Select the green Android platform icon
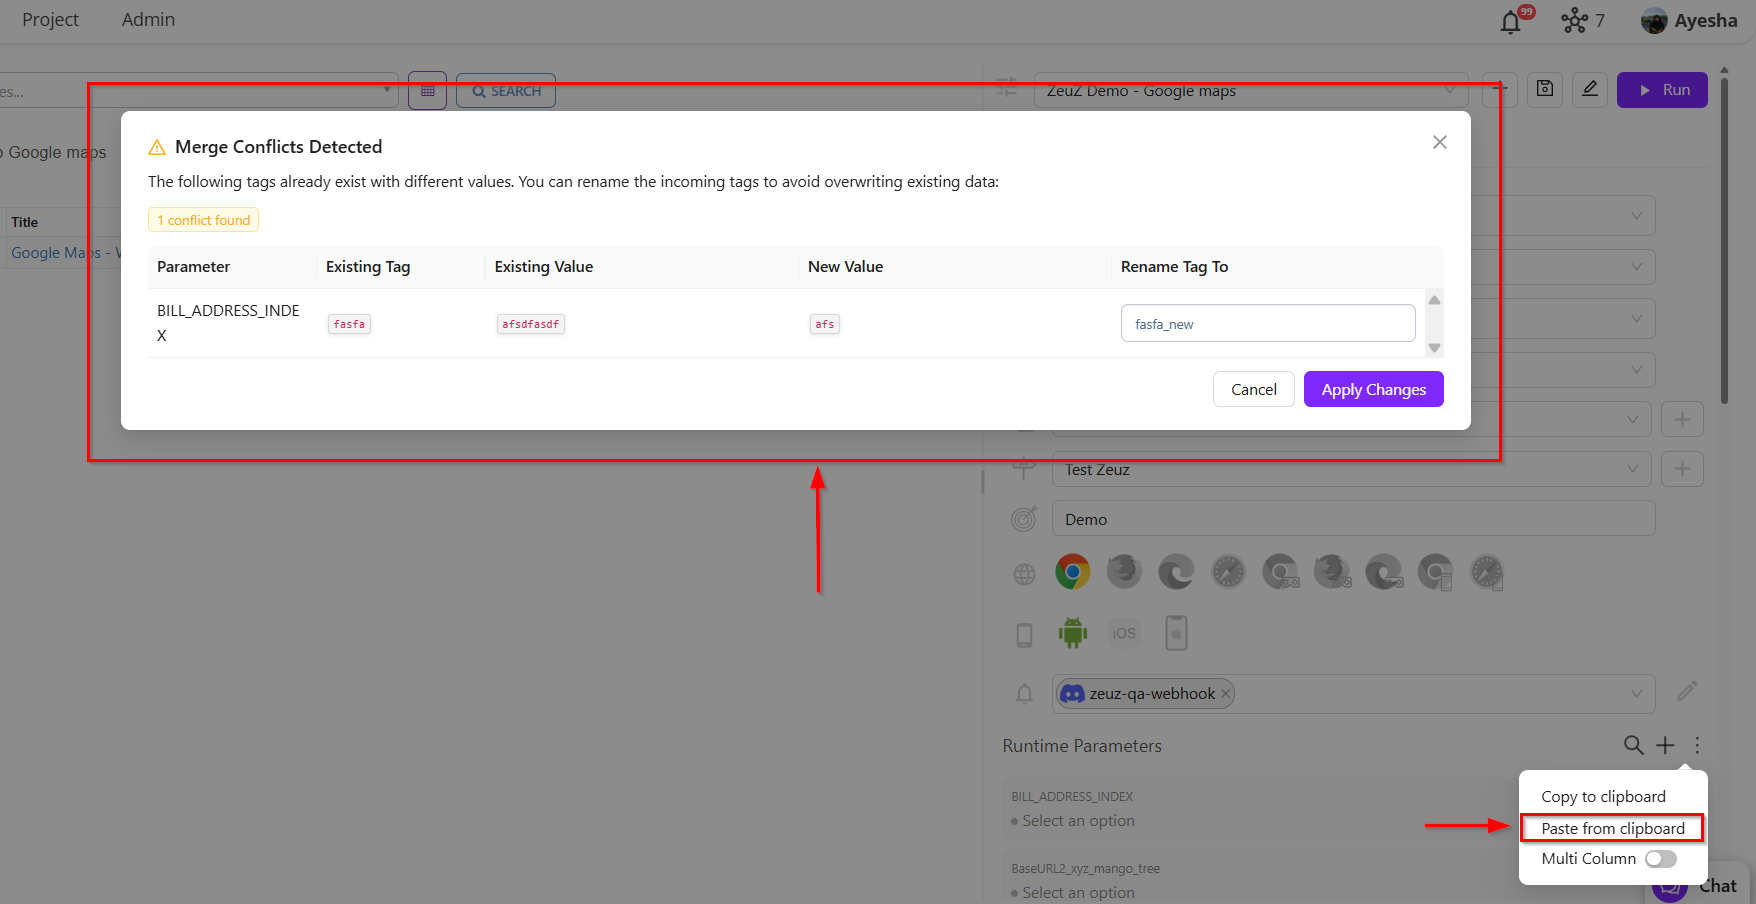This screenshot has height=904, width=1756. pyautogui.click(x=1072, y=633)
